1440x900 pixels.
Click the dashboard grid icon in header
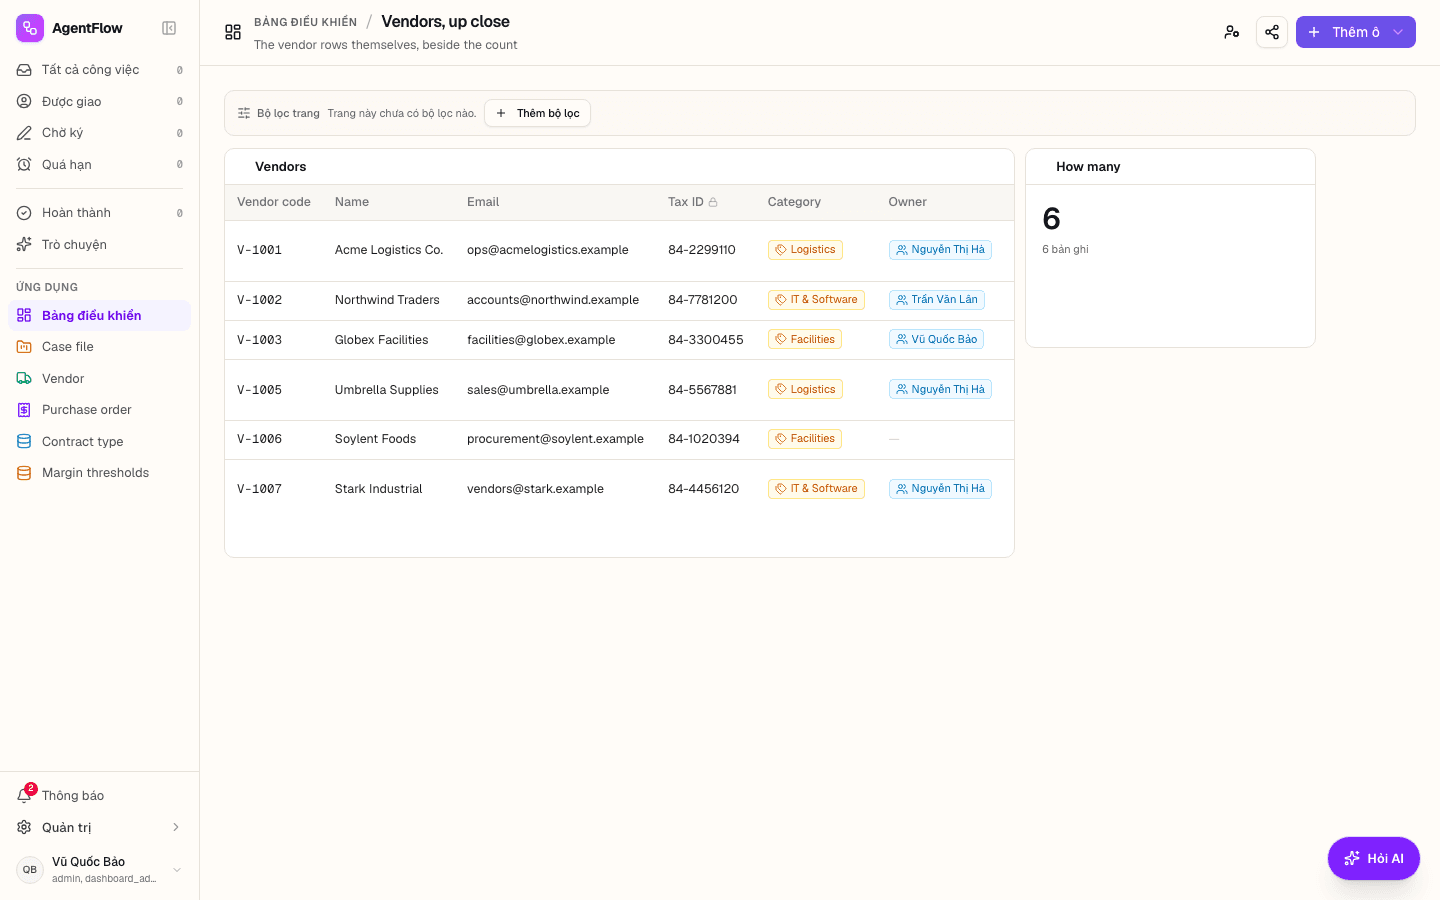tap(233, 32)
